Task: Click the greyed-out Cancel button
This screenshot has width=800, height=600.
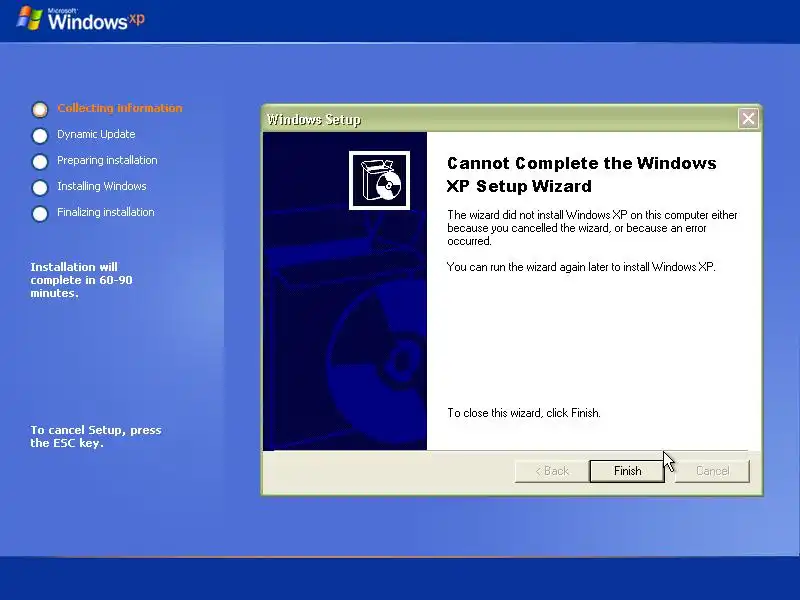Action: [712, 471]
